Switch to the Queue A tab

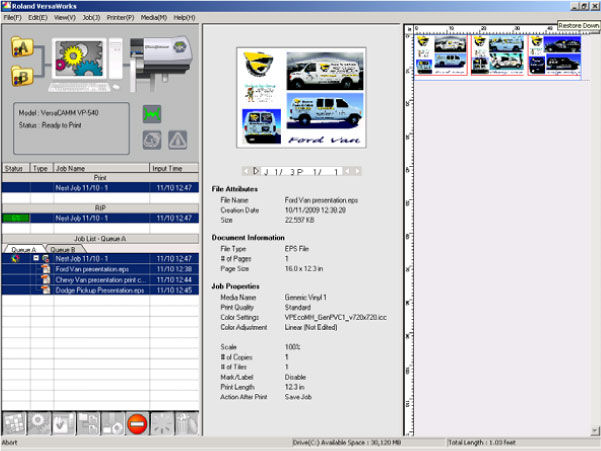tap(23, 249)
